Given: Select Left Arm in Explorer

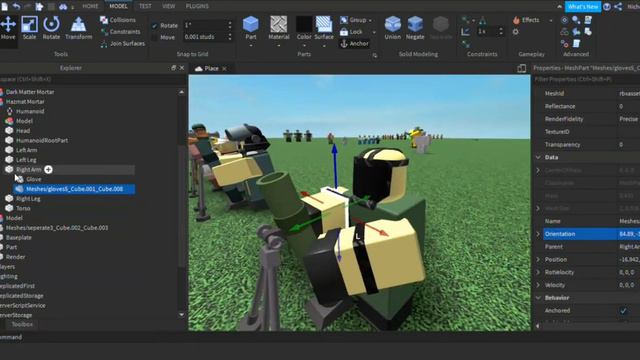Looking at the screenshot, I should 27,150.
